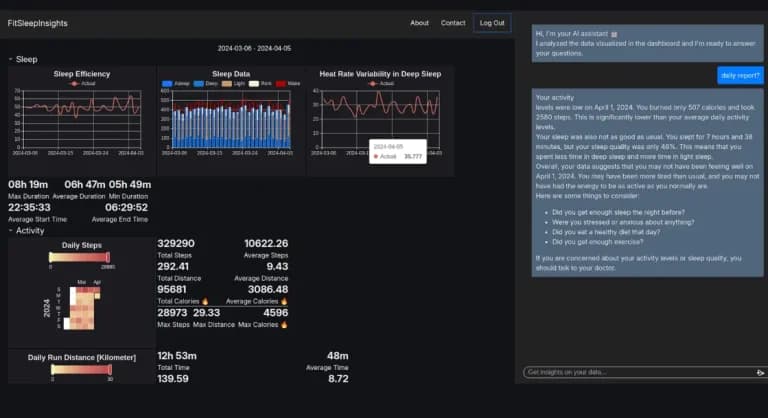The width and height of the screenshot is (768, 418).
Task: Click the fire icon beside Max Calories
Action: pos(284,324)
